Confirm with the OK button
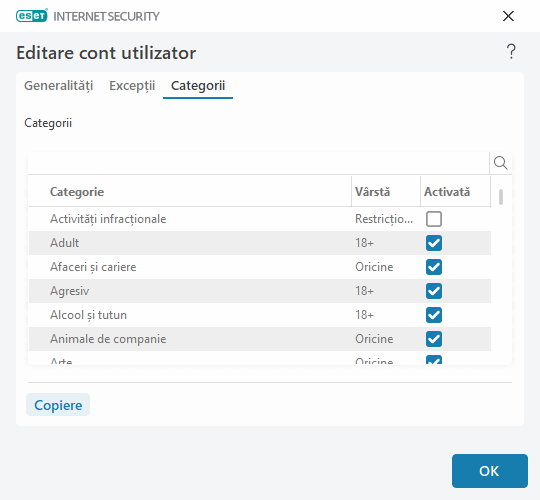This screenshot has height=500, width=540. [490, 471]
